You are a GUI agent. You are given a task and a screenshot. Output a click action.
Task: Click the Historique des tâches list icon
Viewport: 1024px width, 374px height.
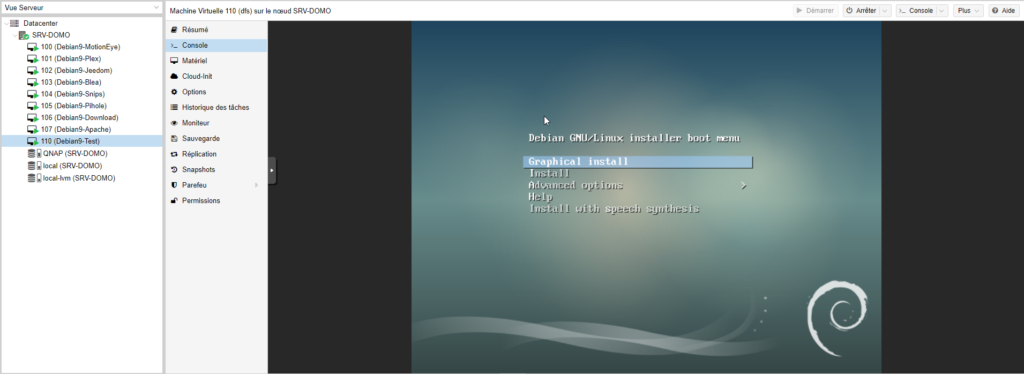(174, 107)
